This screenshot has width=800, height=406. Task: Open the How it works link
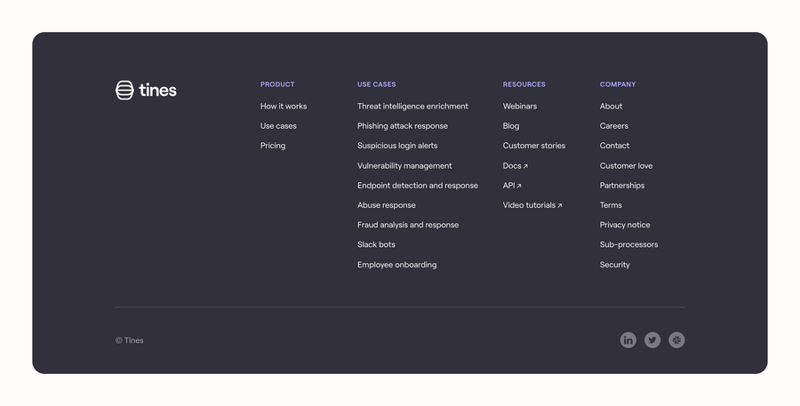pos(284,106)
